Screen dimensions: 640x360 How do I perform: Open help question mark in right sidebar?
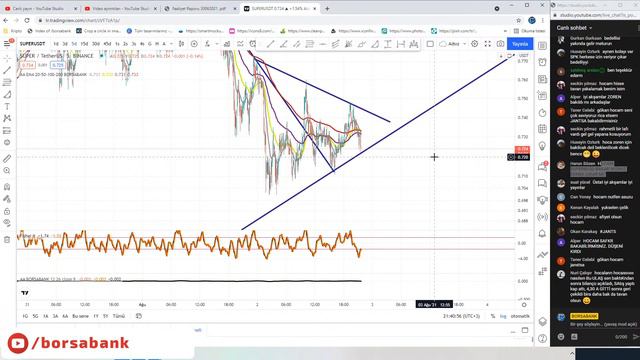tap(542, 338)
